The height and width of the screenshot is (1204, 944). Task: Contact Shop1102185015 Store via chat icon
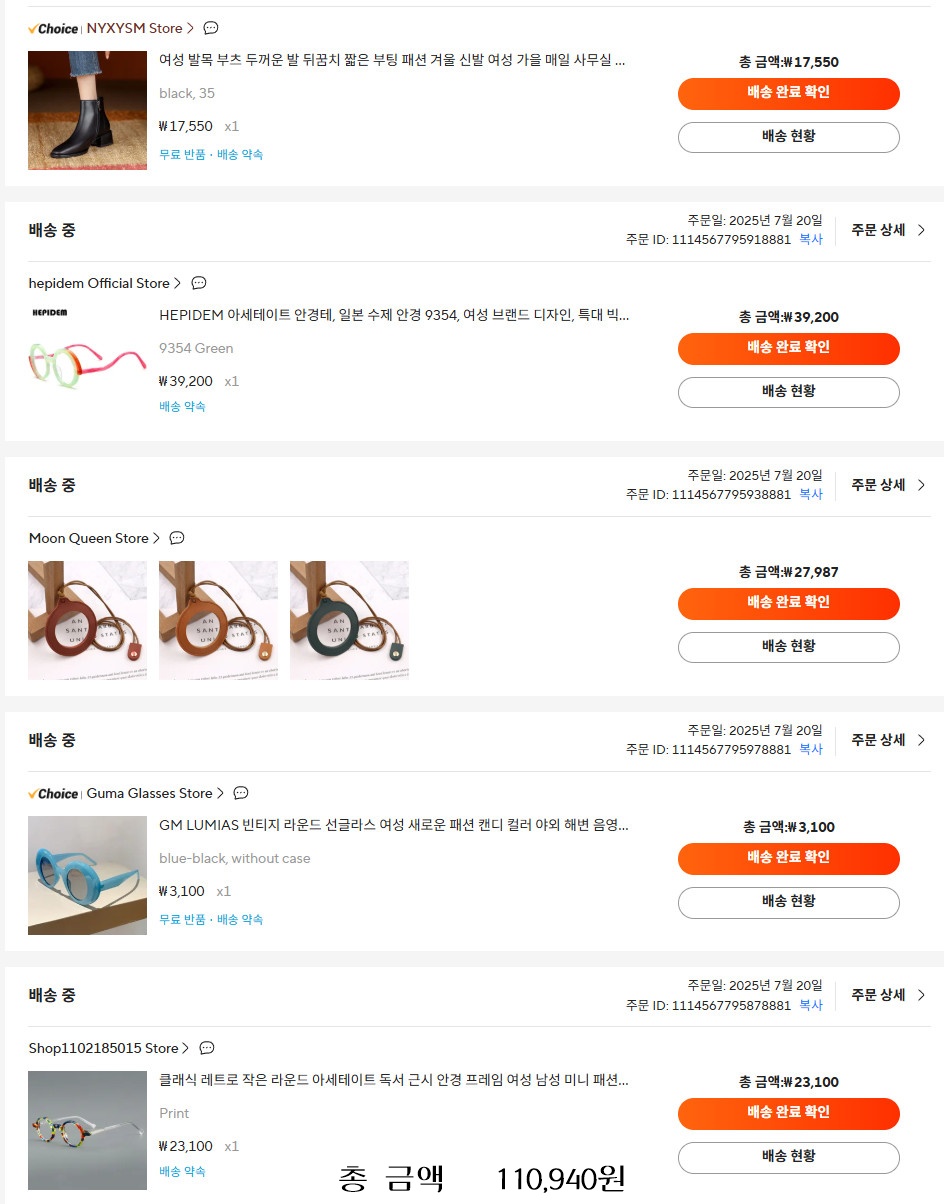pyautogui.click(x=207, y=1048)
